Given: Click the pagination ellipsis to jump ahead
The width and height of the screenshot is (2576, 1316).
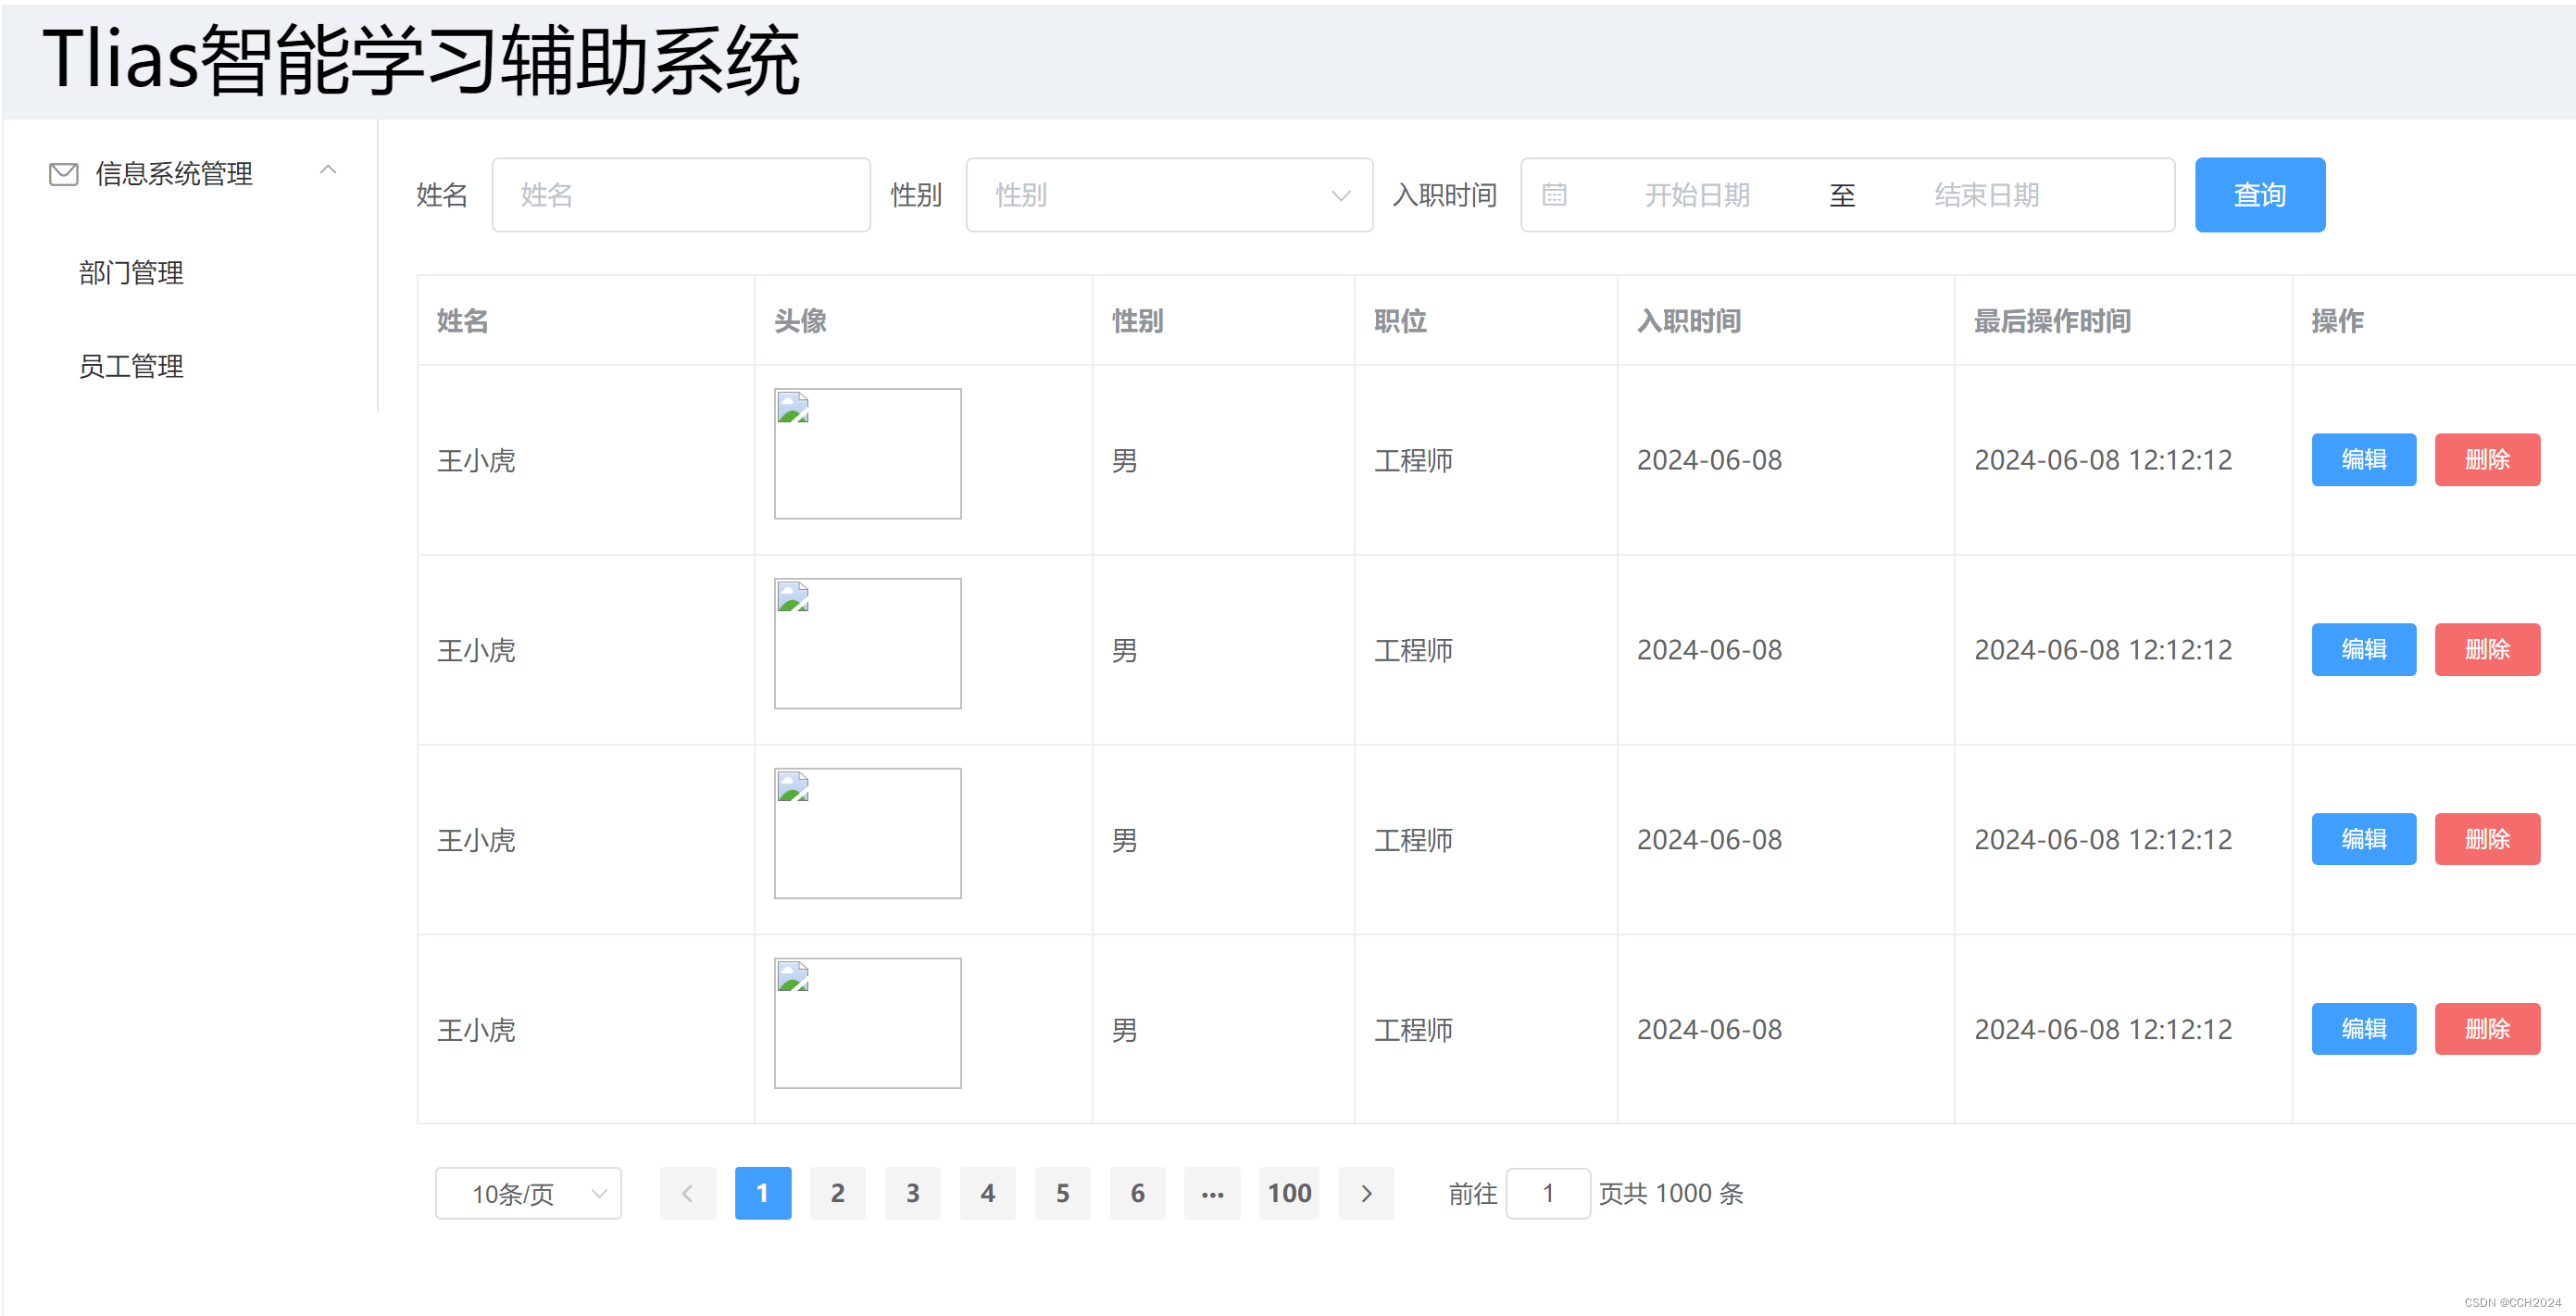Looking at the screenshot, I should point(1213,1193).
